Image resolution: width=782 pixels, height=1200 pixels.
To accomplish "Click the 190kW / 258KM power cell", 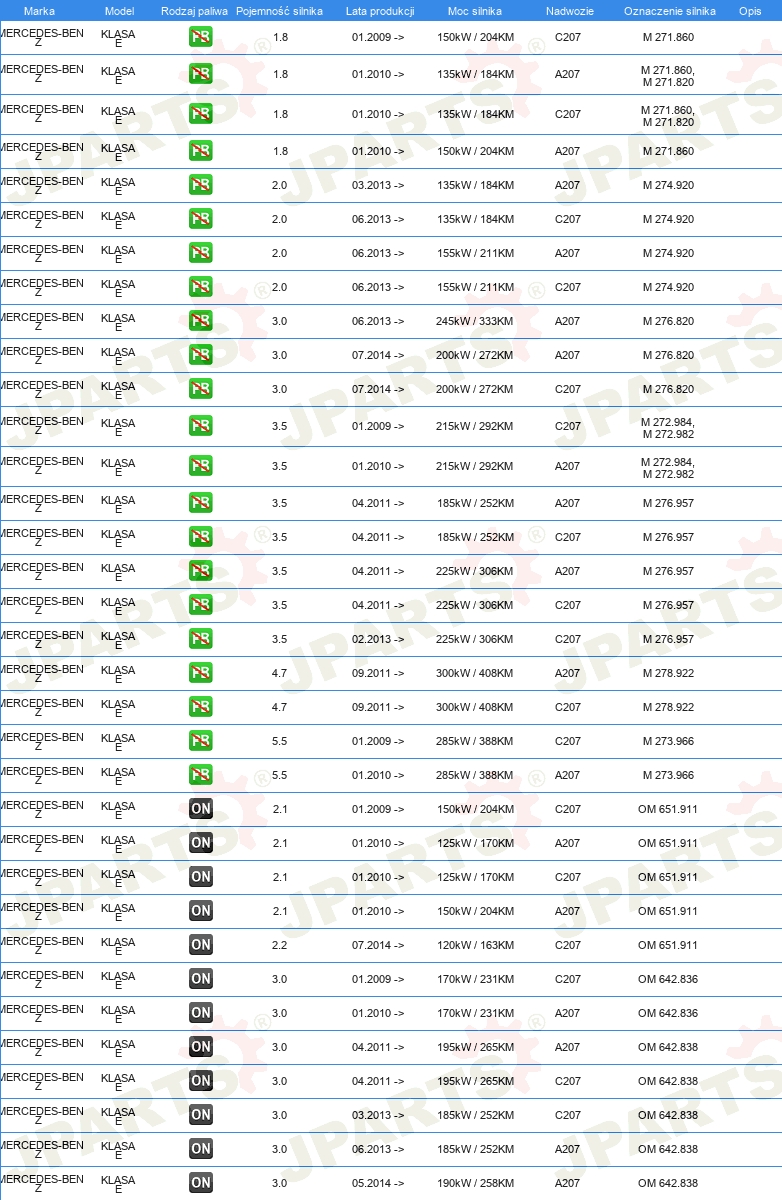I will pos(475,1183).
